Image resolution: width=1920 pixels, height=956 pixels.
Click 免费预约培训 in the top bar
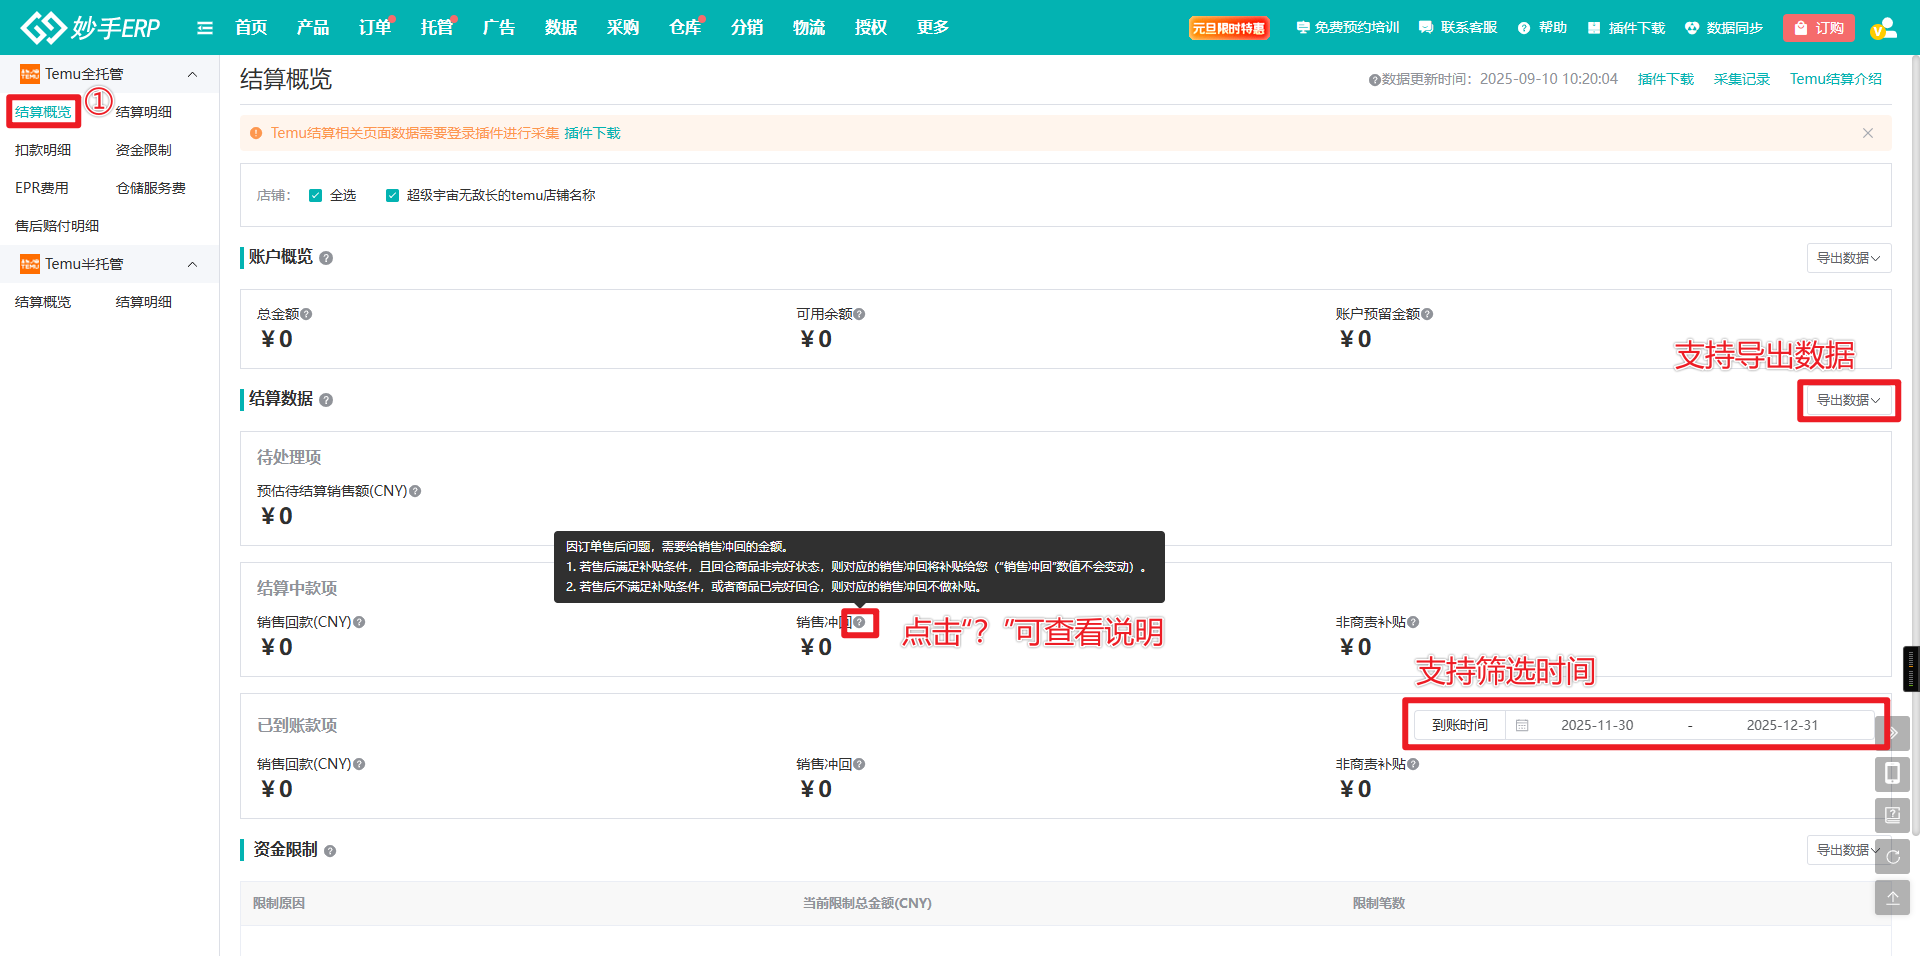[1348, 28]
